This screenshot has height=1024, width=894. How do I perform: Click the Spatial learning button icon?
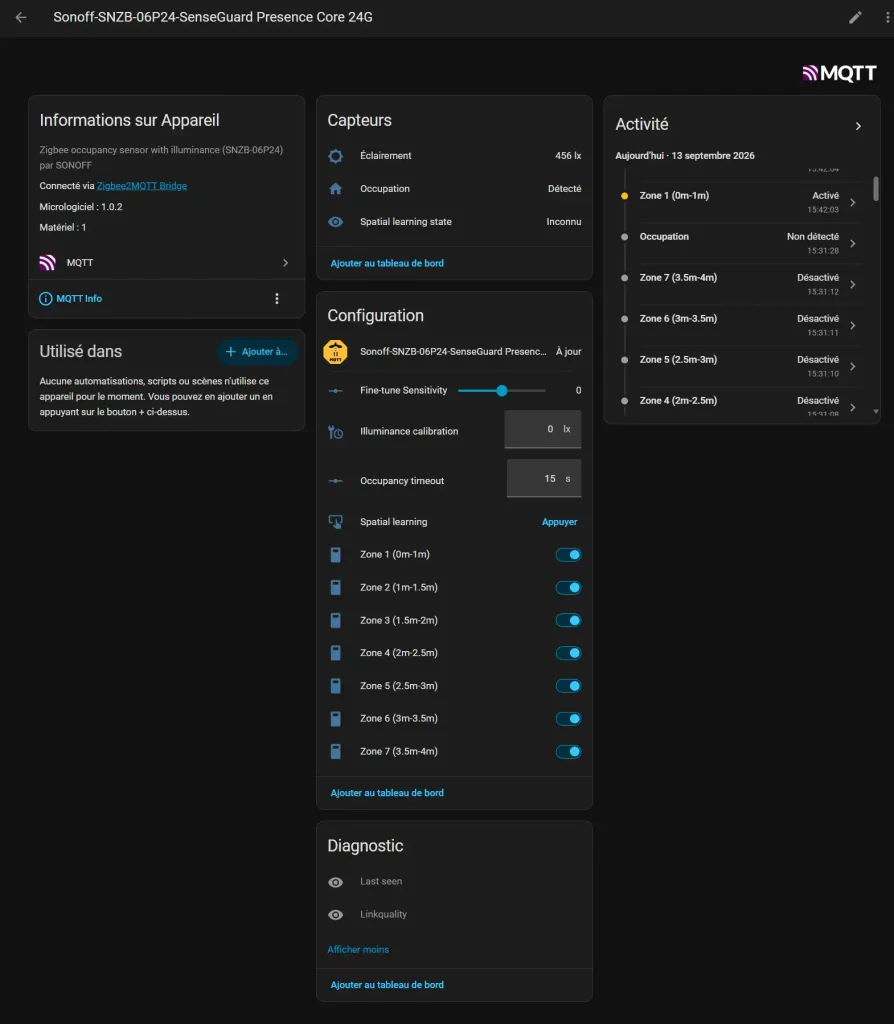(336, 522)
